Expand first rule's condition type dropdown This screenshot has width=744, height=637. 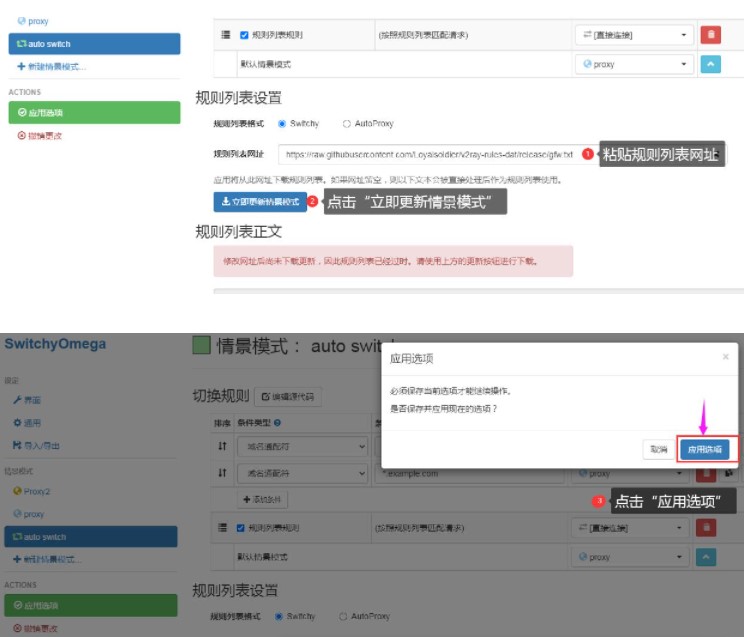[302, 446]
